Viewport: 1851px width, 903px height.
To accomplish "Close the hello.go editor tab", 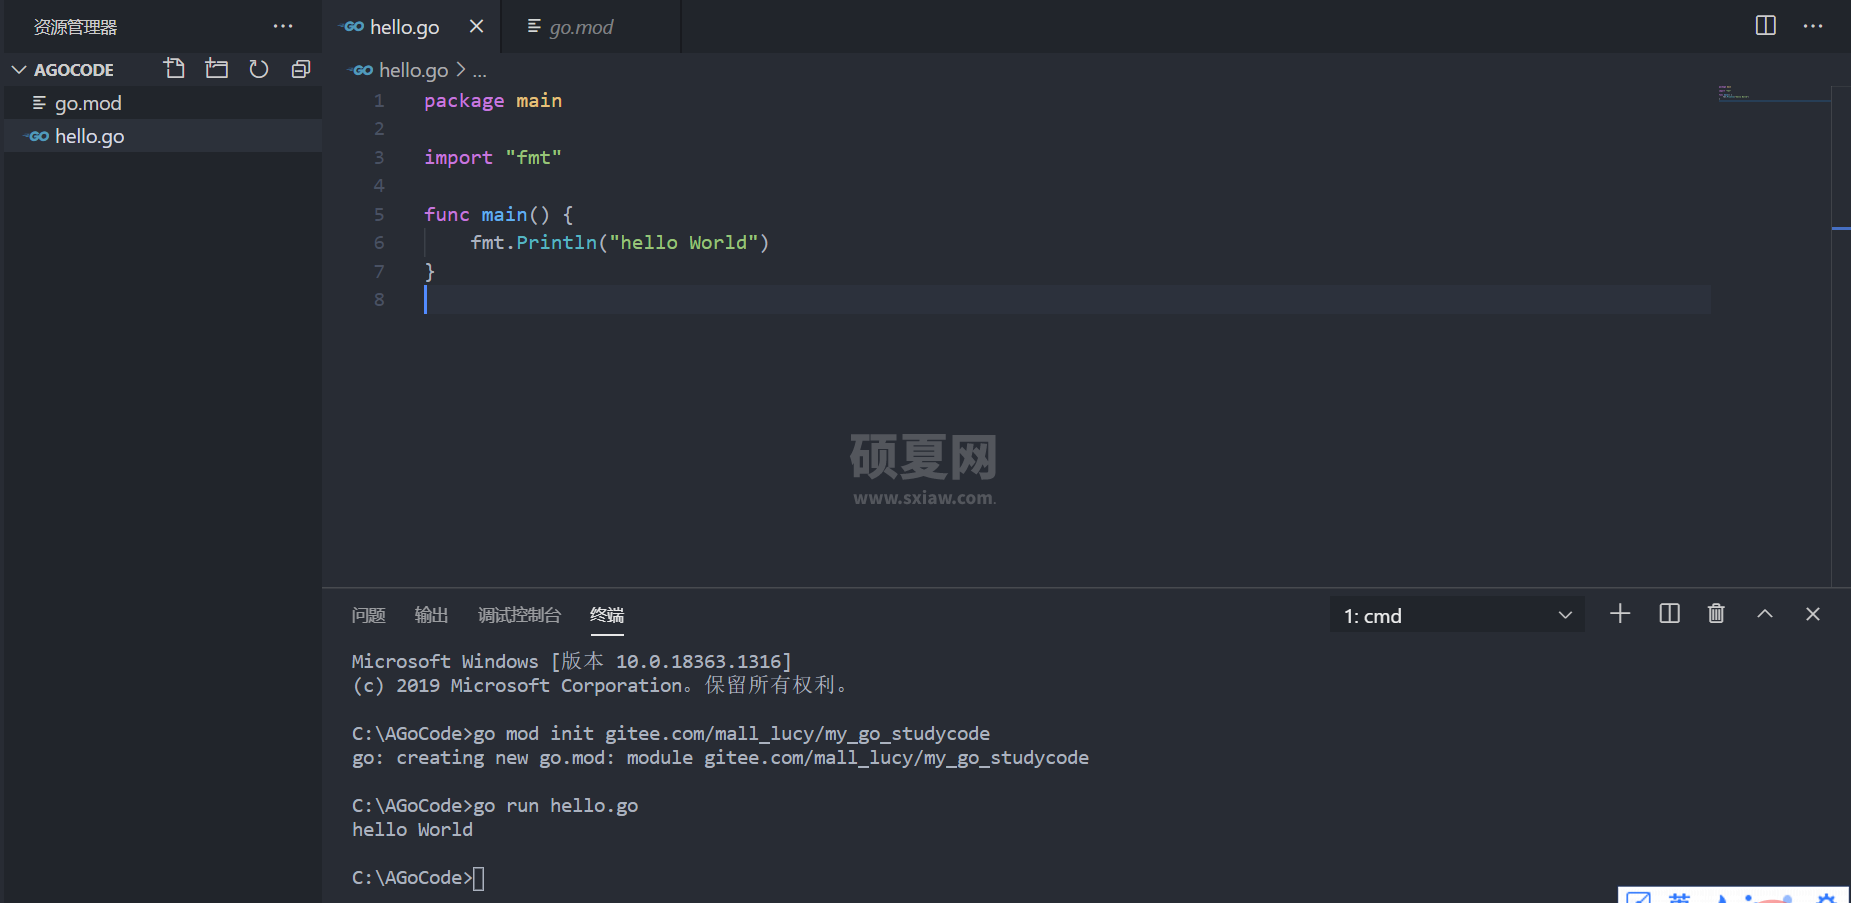I will tap(477, 26).
